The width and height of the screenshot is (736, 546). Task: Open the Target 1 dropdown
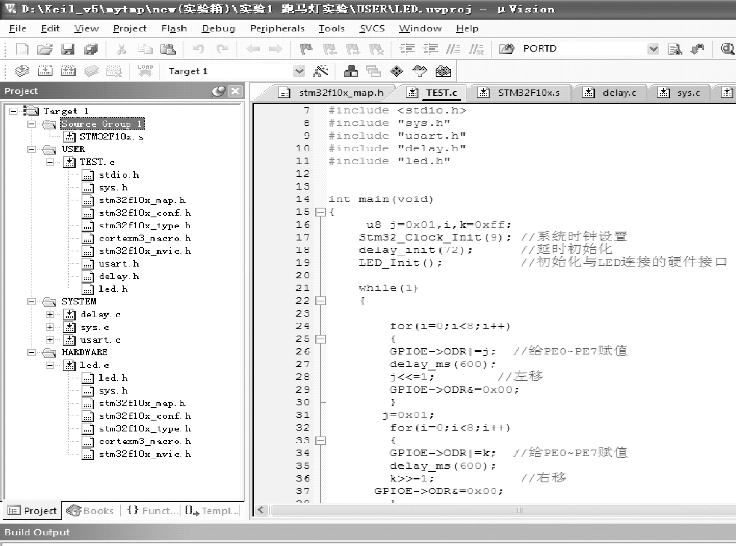[298, 71]
